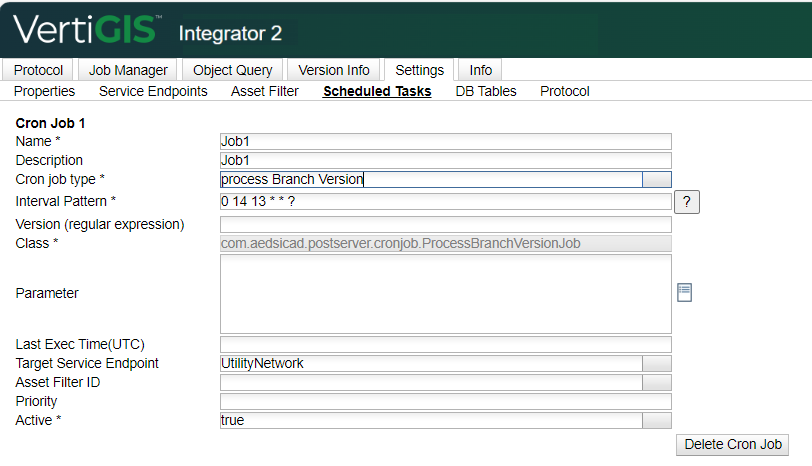Select the Settings tab
Viewport: 812px width, 466px height.
point(419,70)
